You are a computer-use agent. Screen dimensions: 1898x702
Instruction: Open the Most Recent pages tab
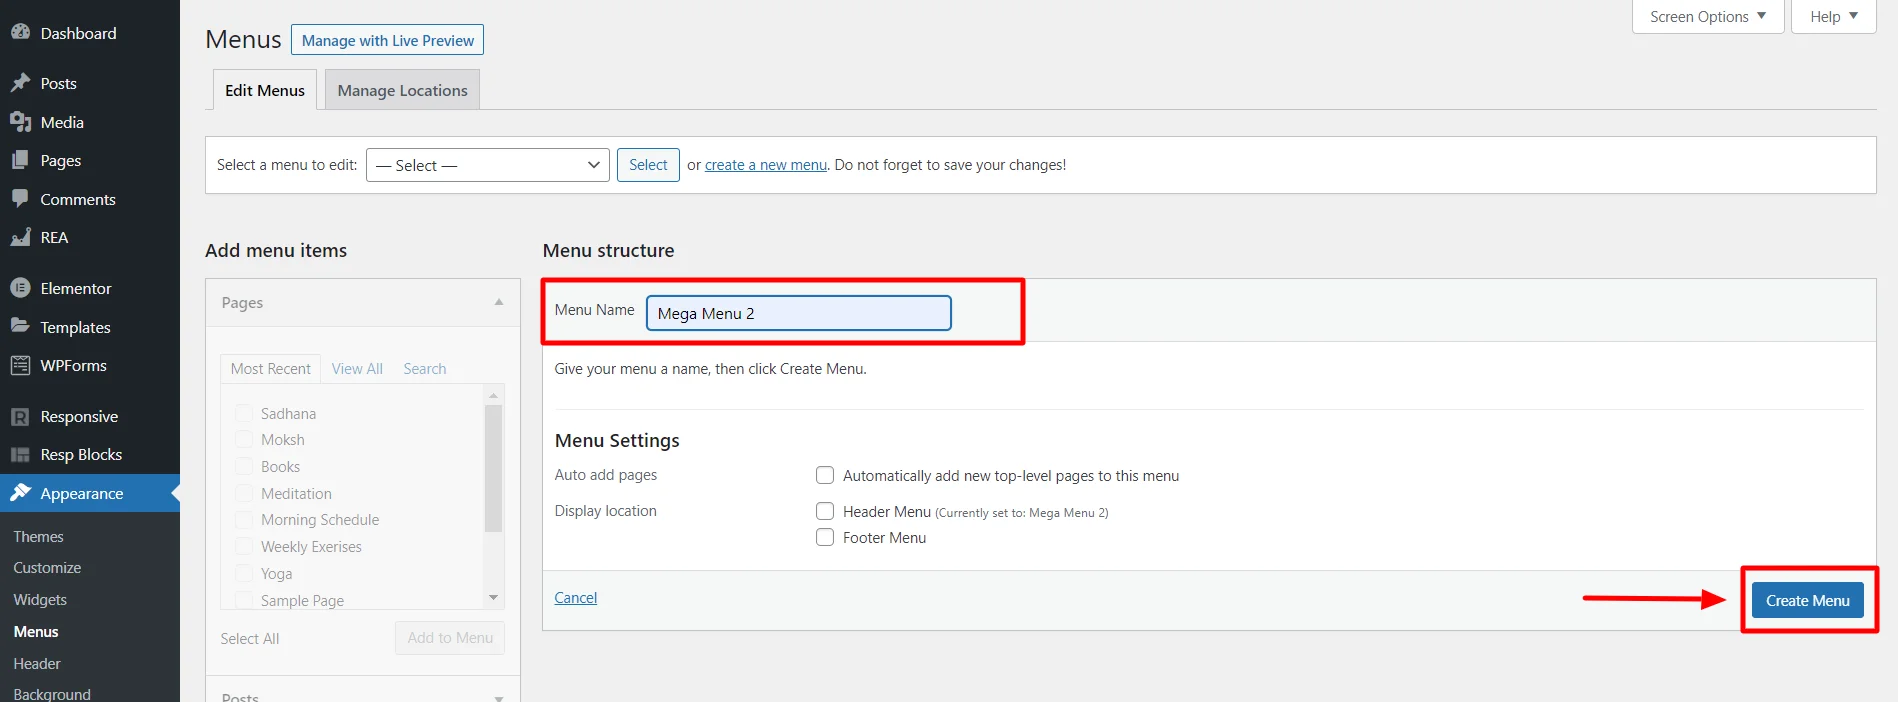pos(270,369)
